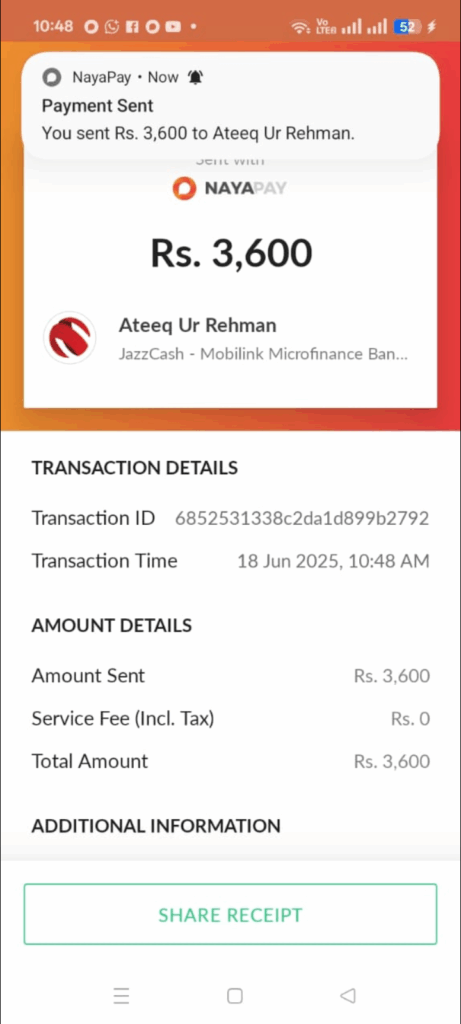Screen dimensions: 461x1024
Task: Tap the NayaPay notification app icon
Action: [x=52, y=78]
